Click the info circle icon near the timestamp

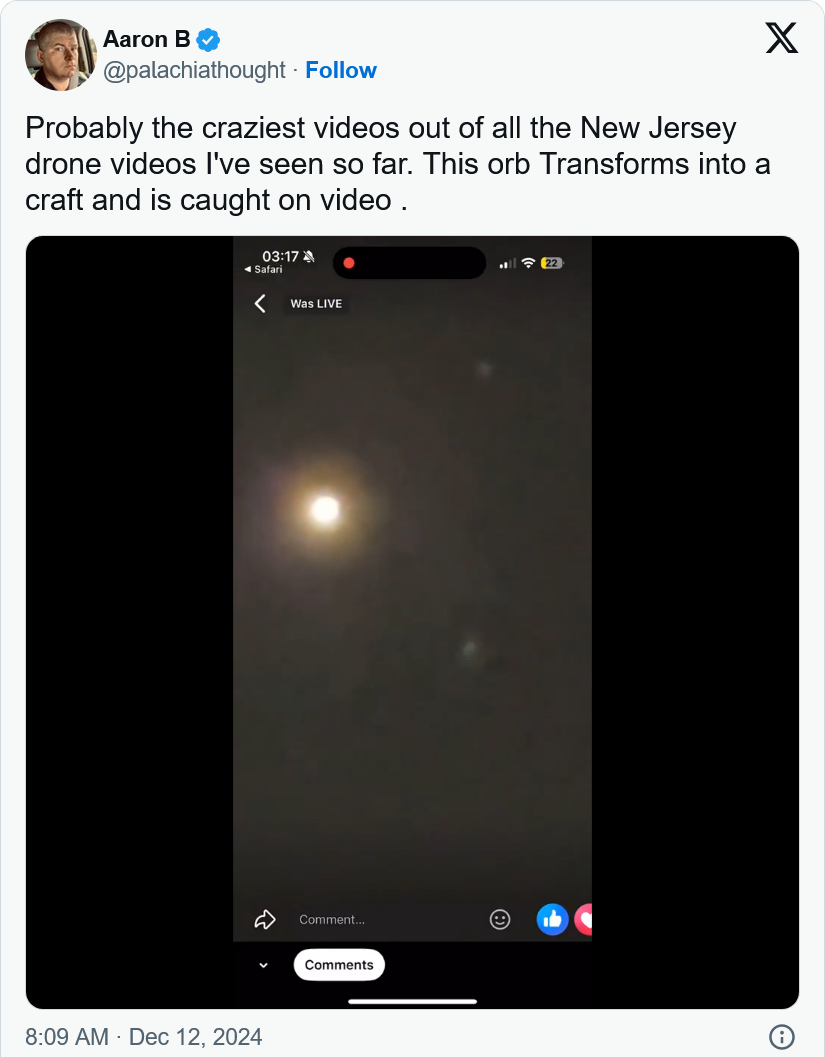click(782, 1037)
